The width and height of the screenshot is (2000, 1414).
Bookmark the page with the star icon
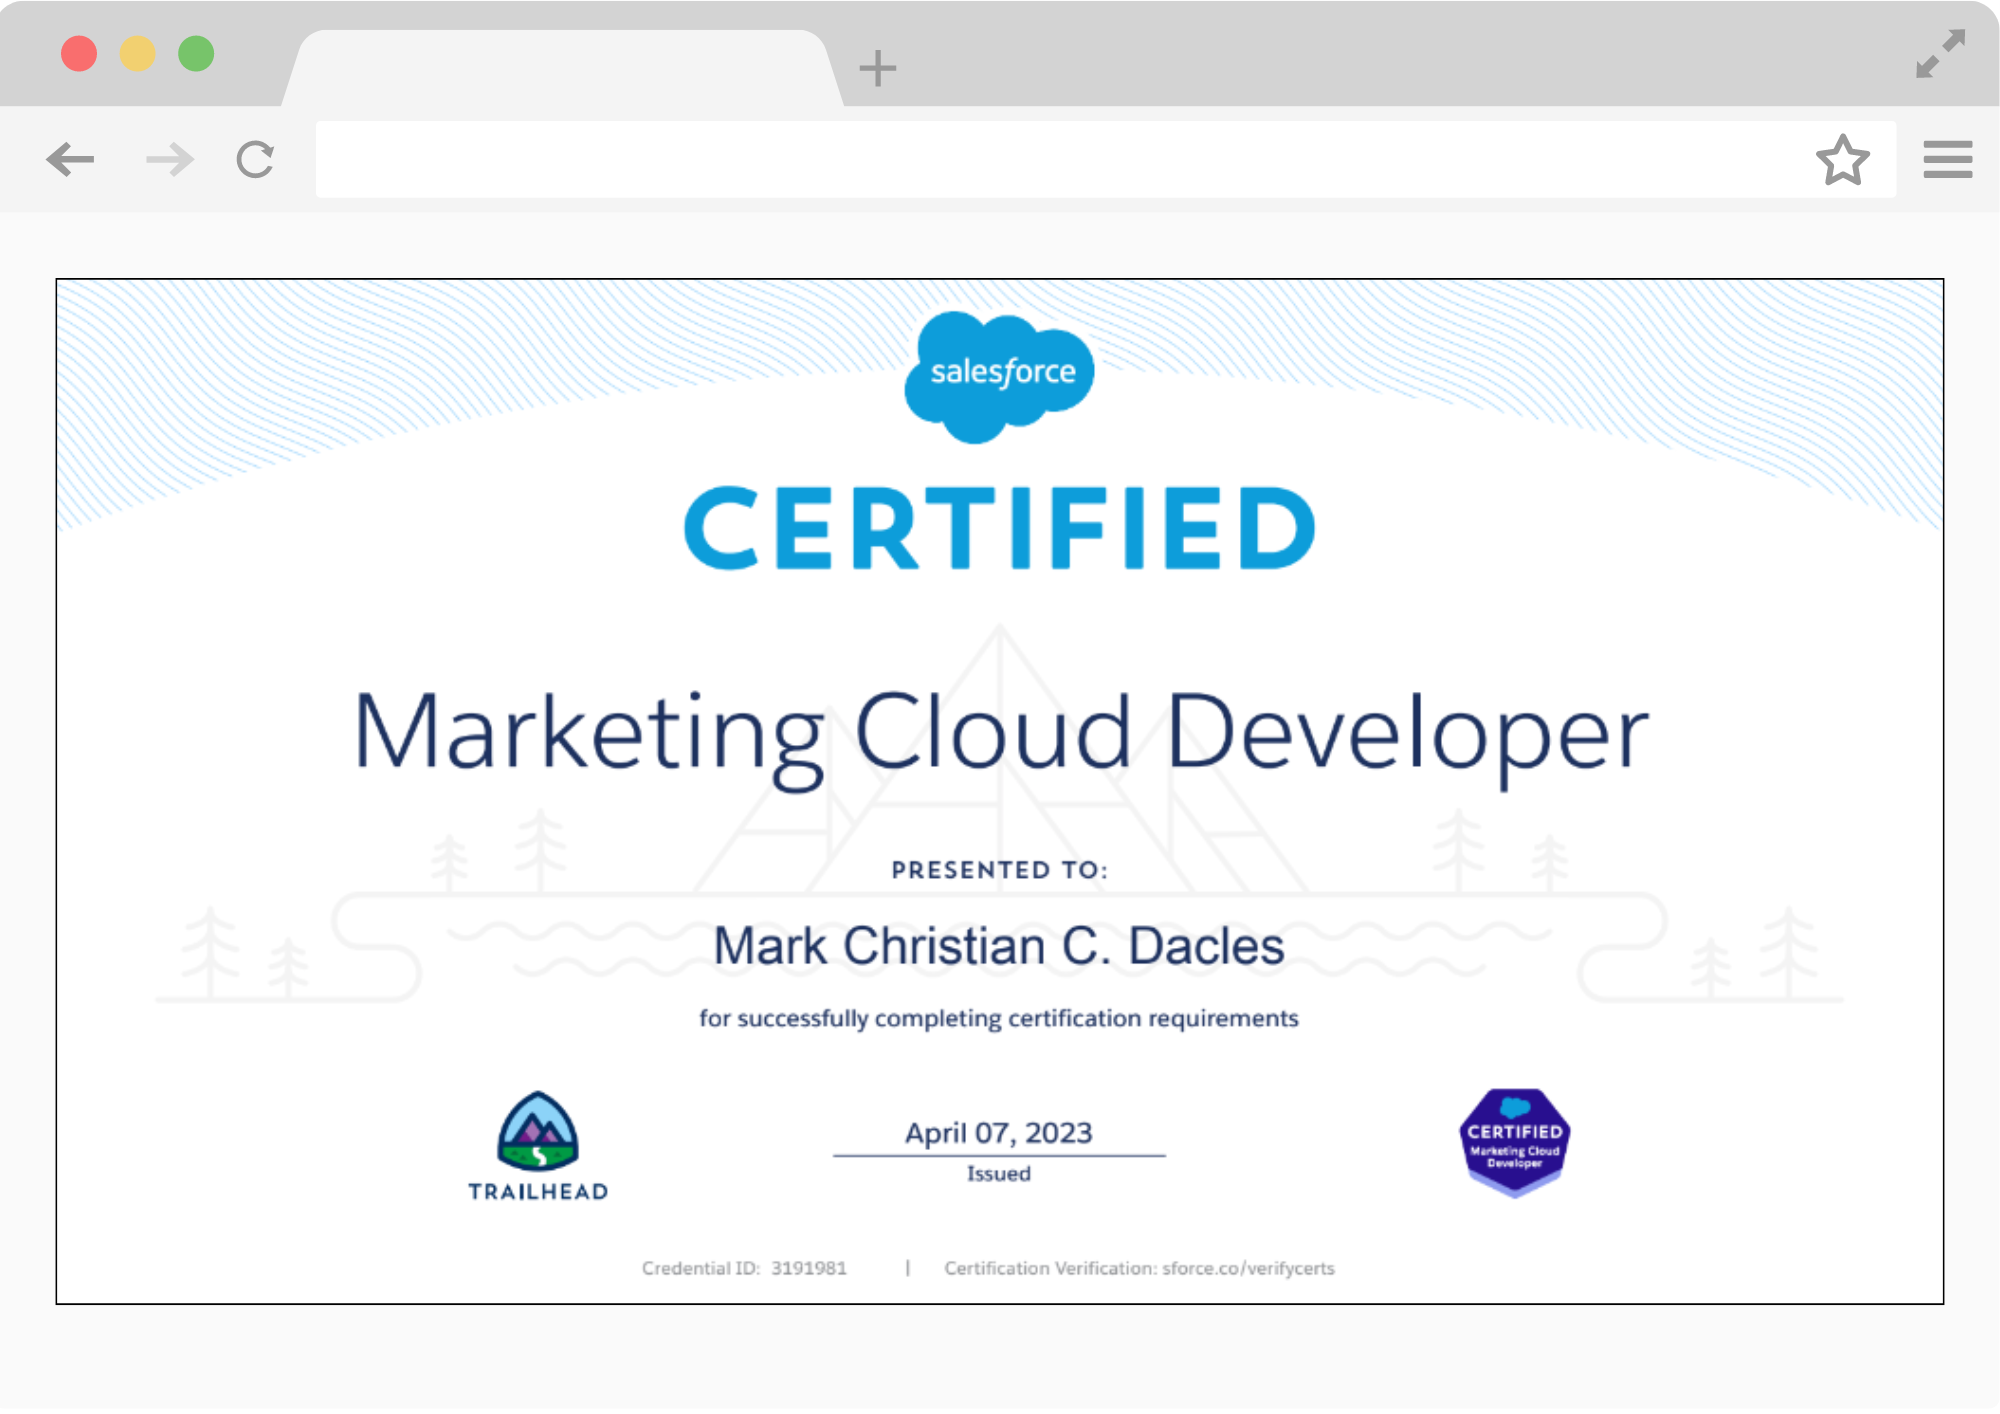1842,160
